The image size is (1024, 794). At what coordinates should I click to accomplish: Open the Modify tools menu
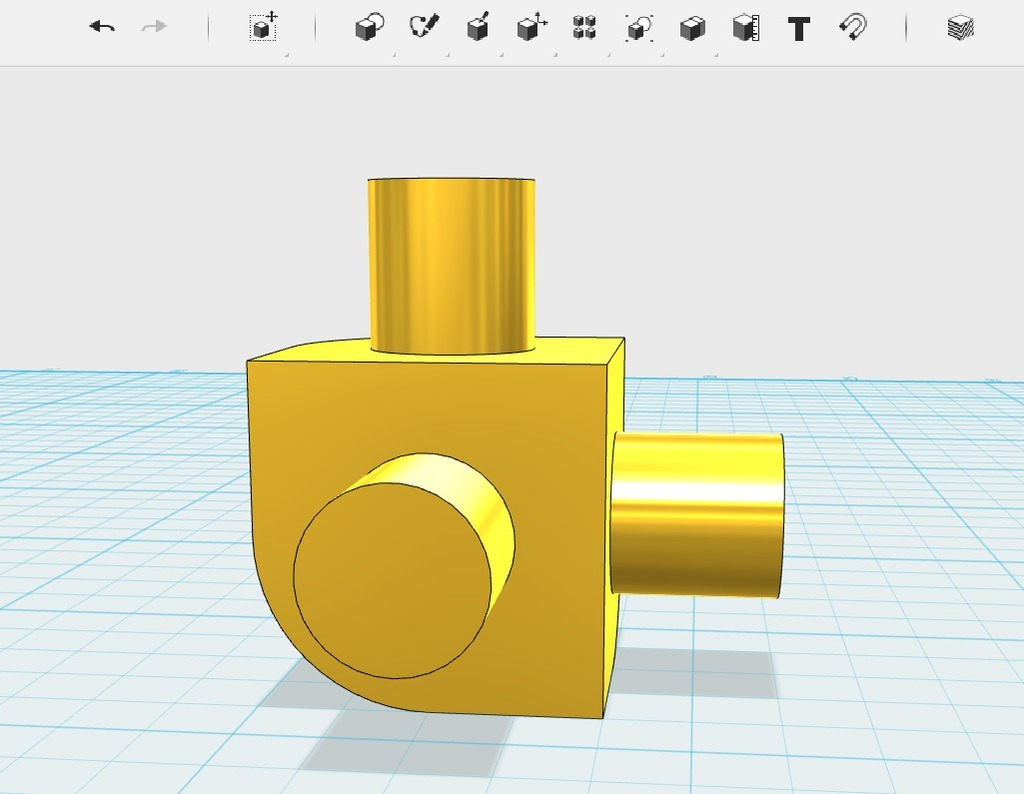tap(532, 27)
